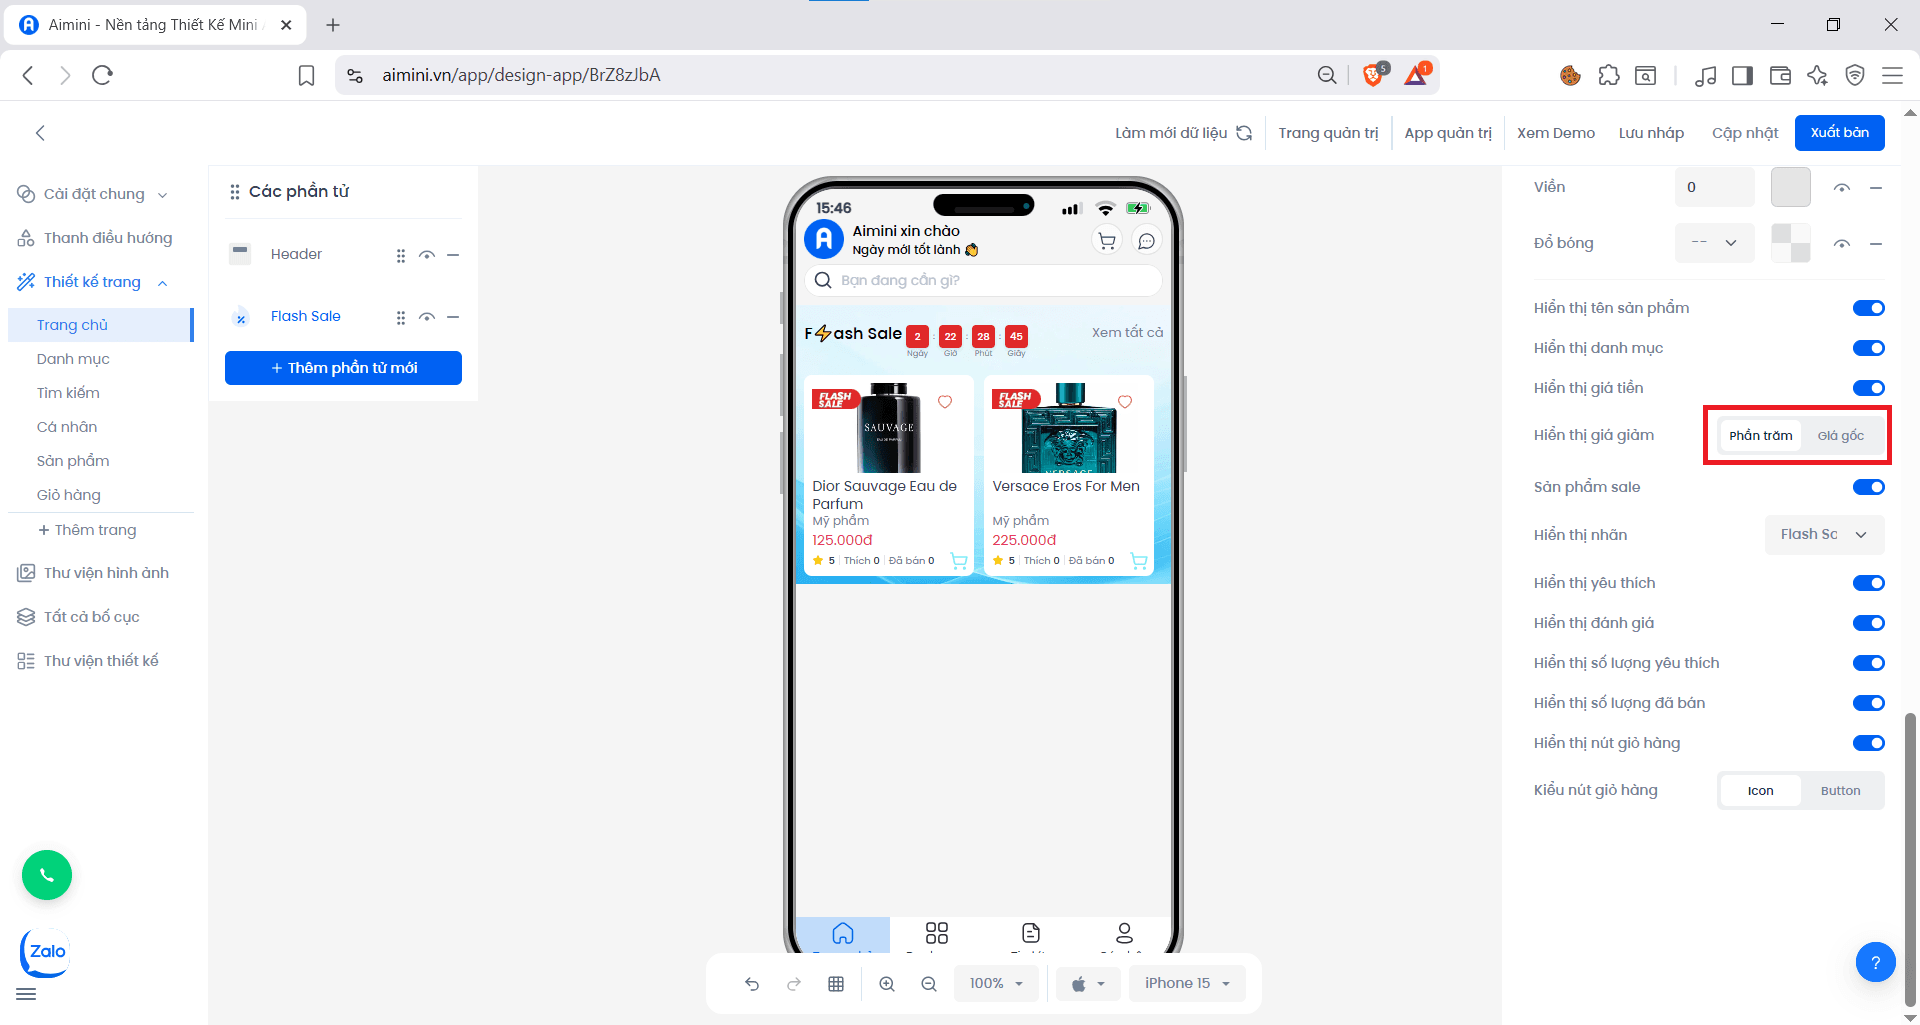Open the 100% zoom level dropdown

point(996,984)
